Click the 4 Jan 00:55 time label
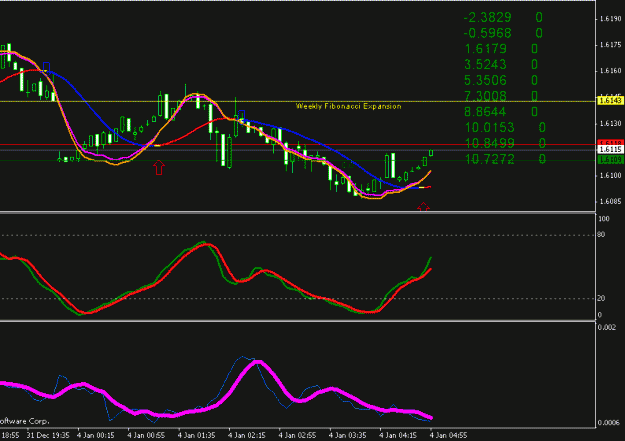Viewport: 625px width, 441px height. click(x=146, y=435)
